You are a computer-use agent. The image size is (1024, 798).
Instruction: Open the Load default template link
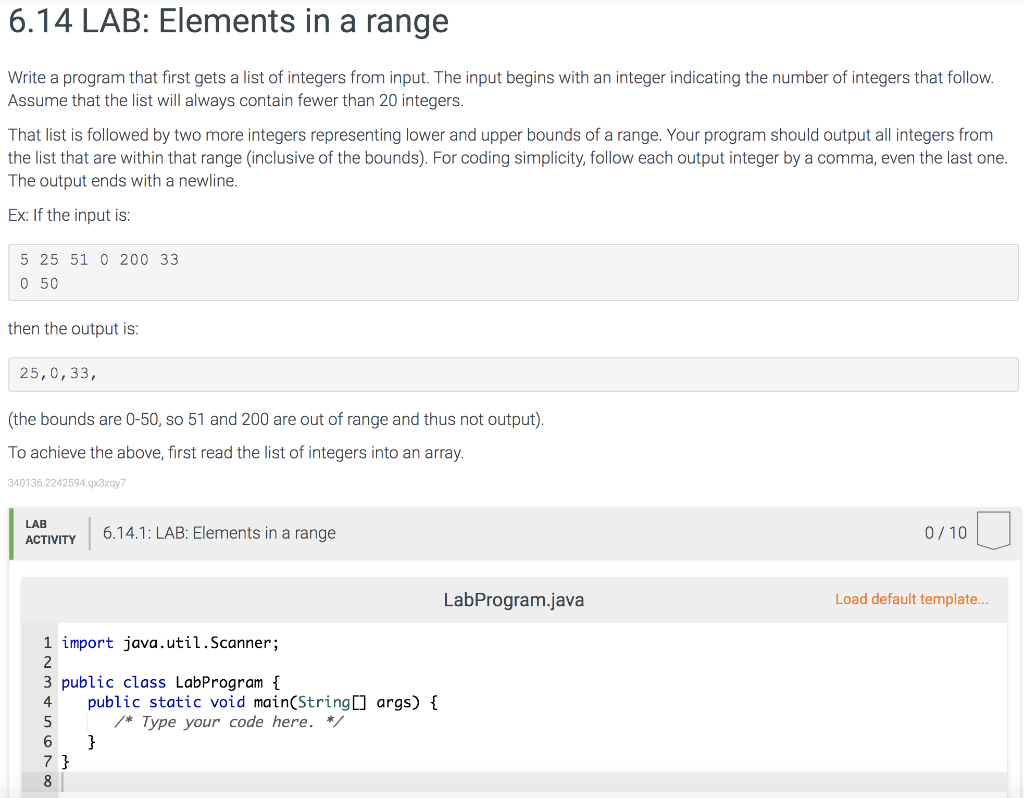[911, 598]
